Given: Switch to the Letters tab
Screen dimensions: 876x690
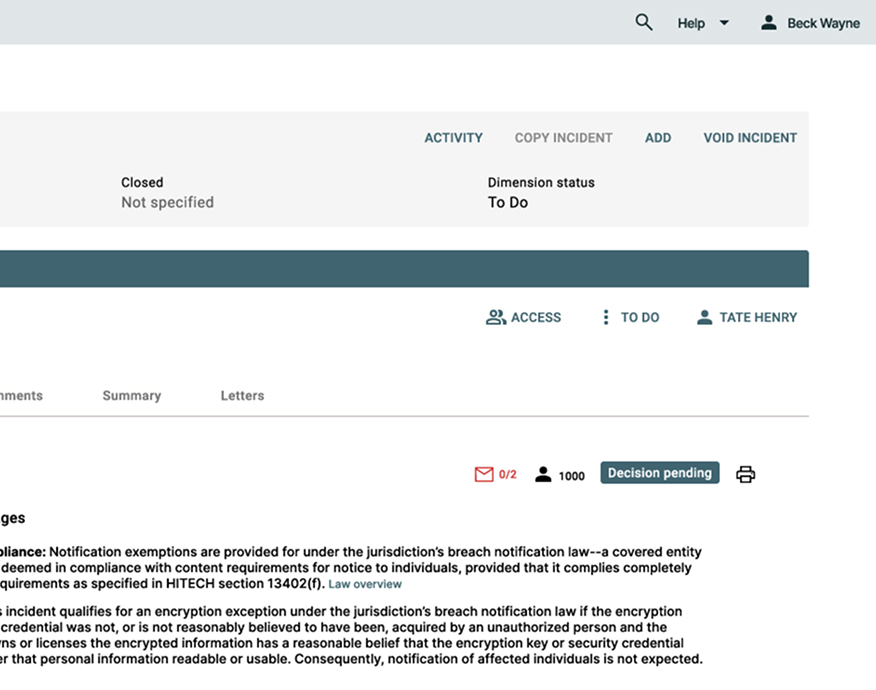Looking at the screenshot, I should [242, 396].
